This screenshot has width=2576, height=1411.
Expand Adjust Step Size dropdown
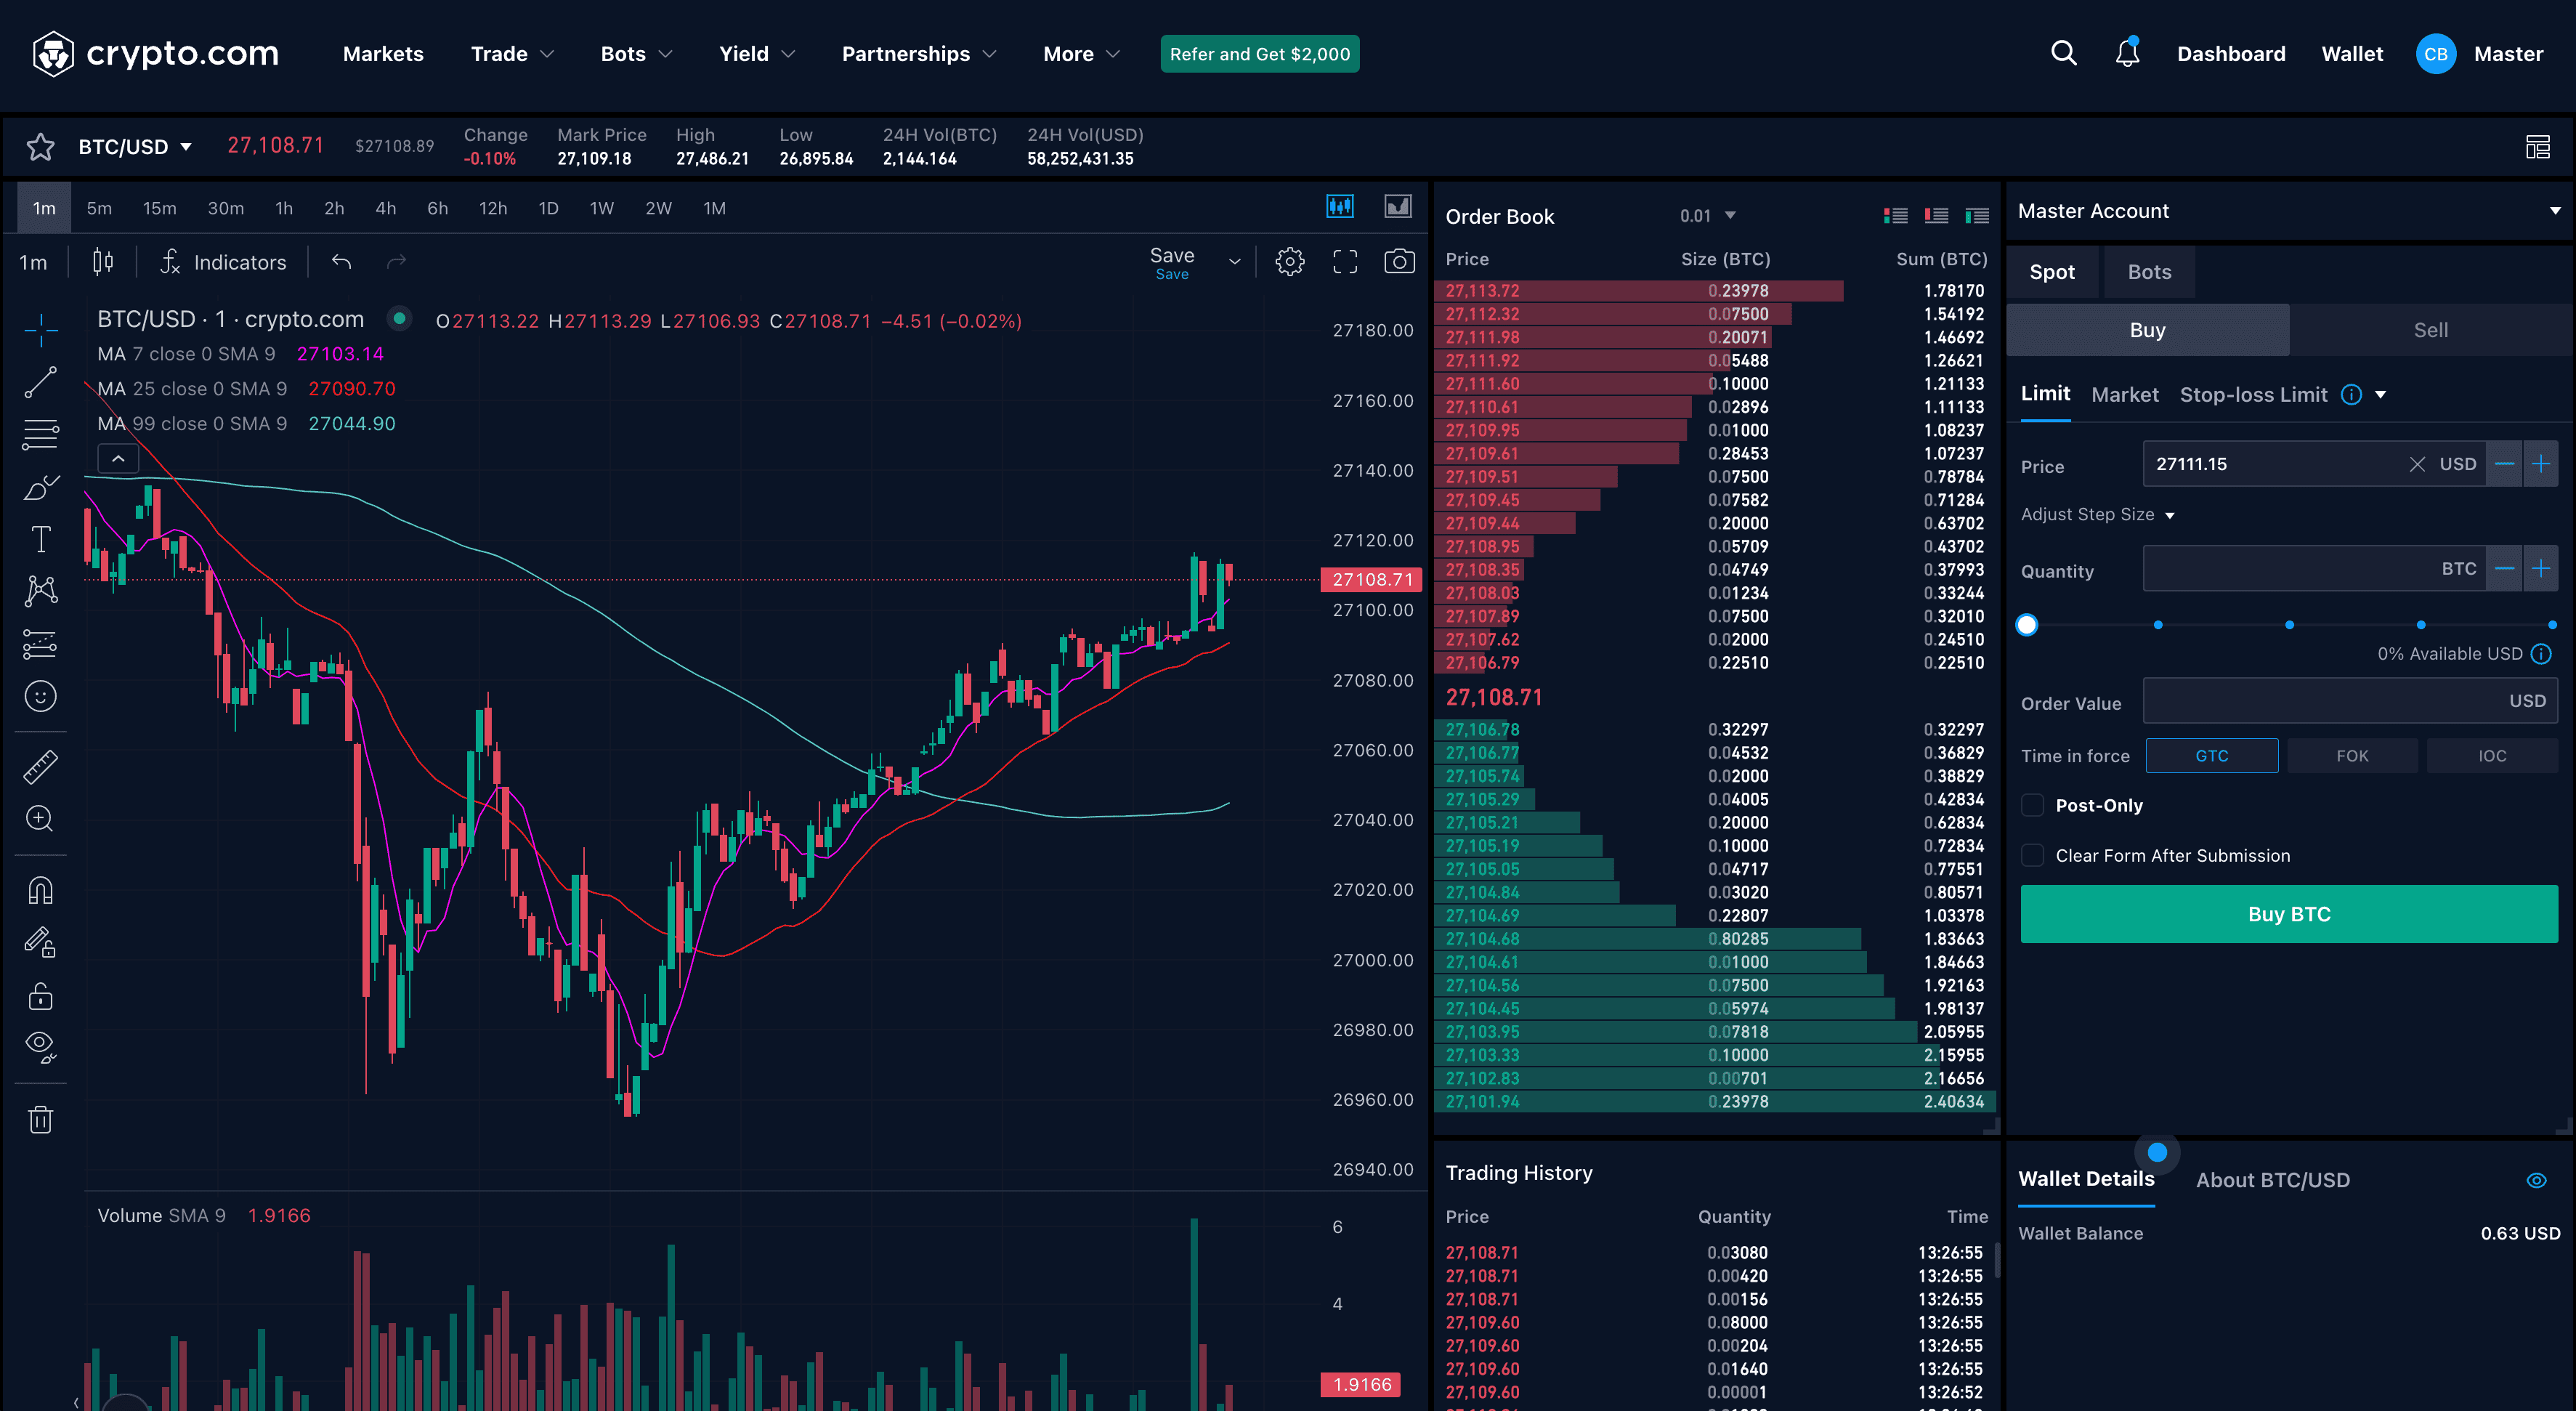[x=2098, y=514]
